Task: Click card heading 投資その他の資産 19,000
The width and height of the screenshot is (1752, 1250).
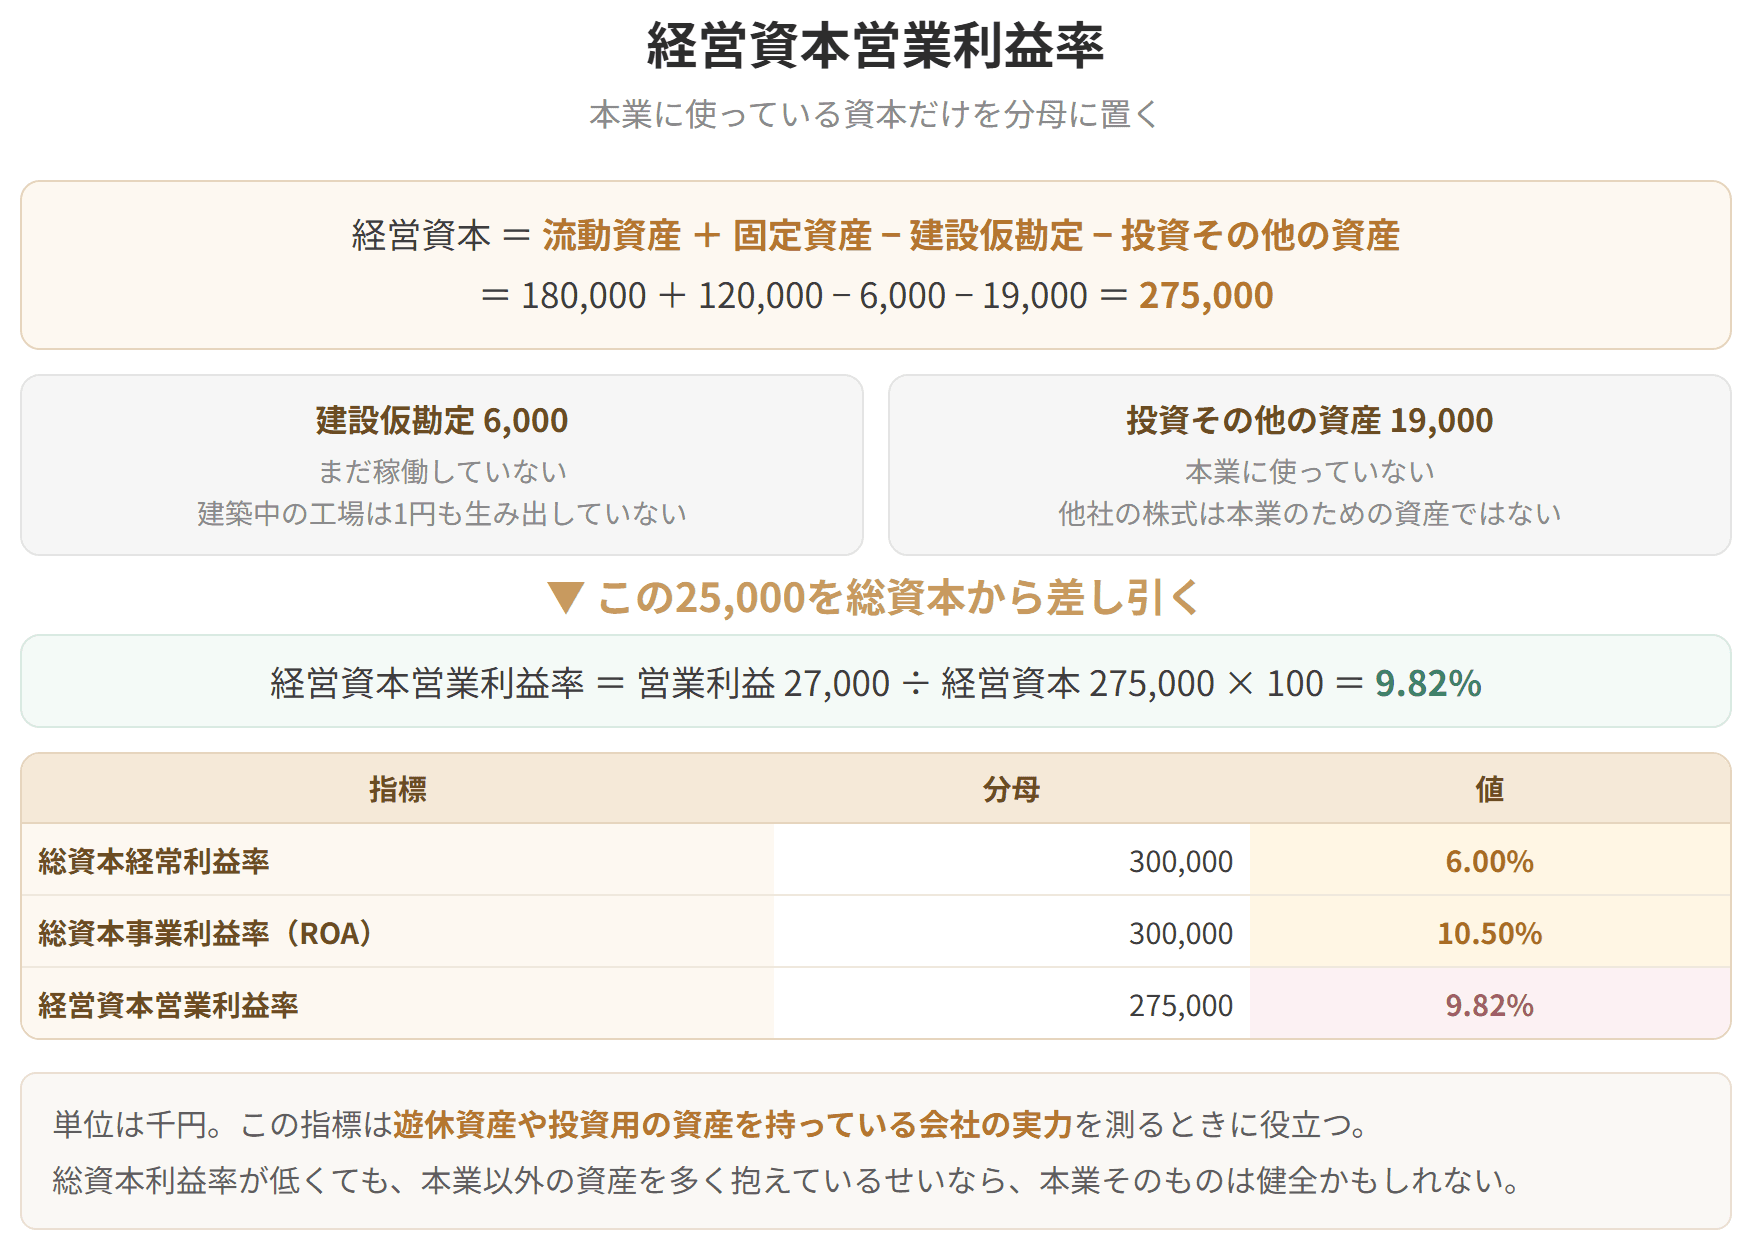Action: [x=1310, y=421]
